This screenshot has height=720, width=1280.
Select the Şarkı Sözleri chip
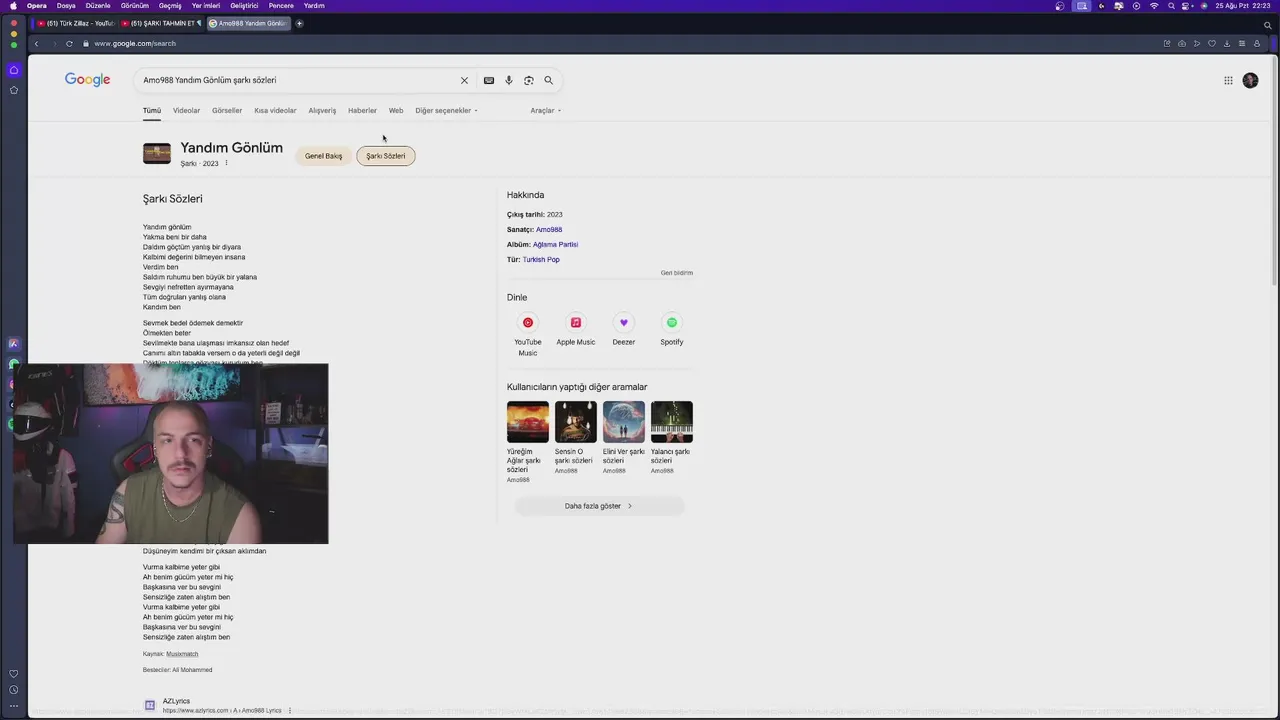(x=386, y=156)
